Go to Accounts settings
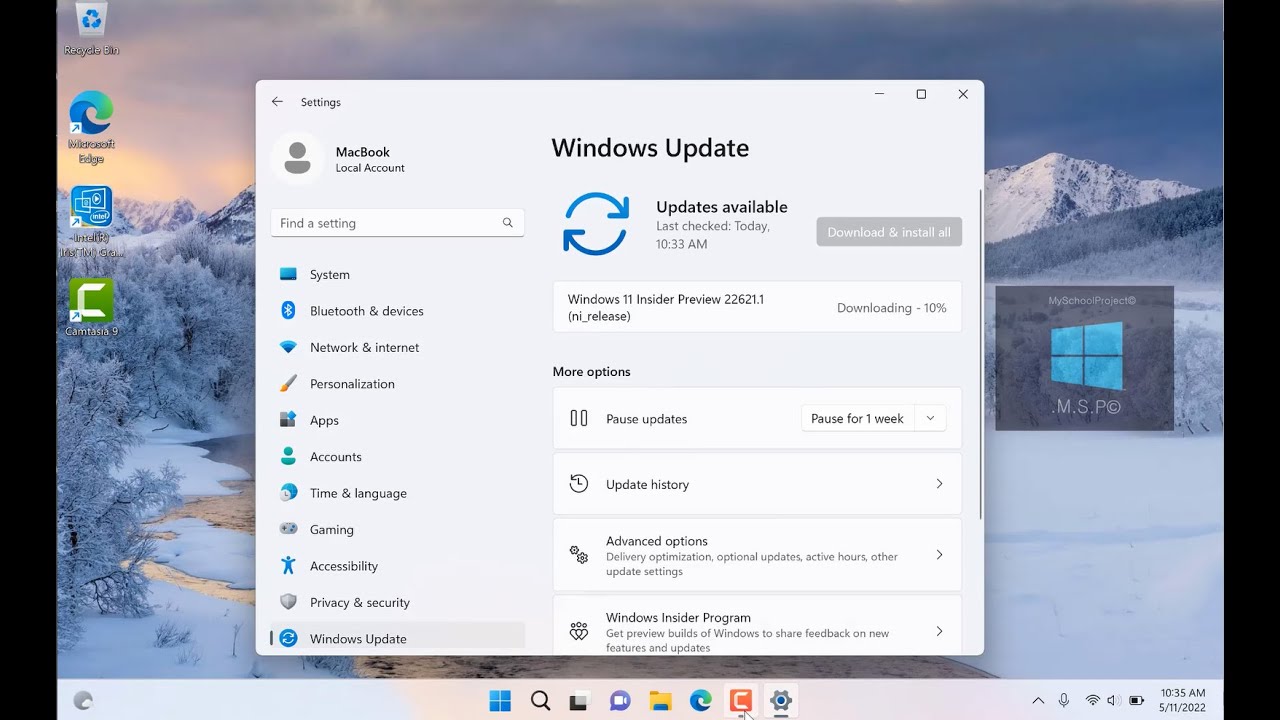This screenshot has width=1280, height=720. coord(397,456)
